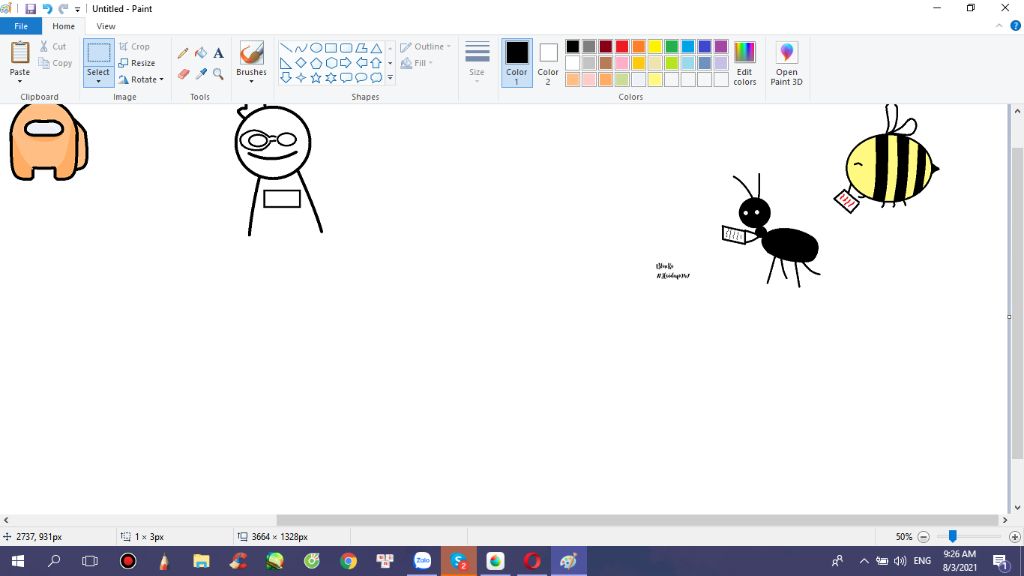Click the horizontal scrollbar left arrow
The image size is (1024, 576).
[6, 520]
